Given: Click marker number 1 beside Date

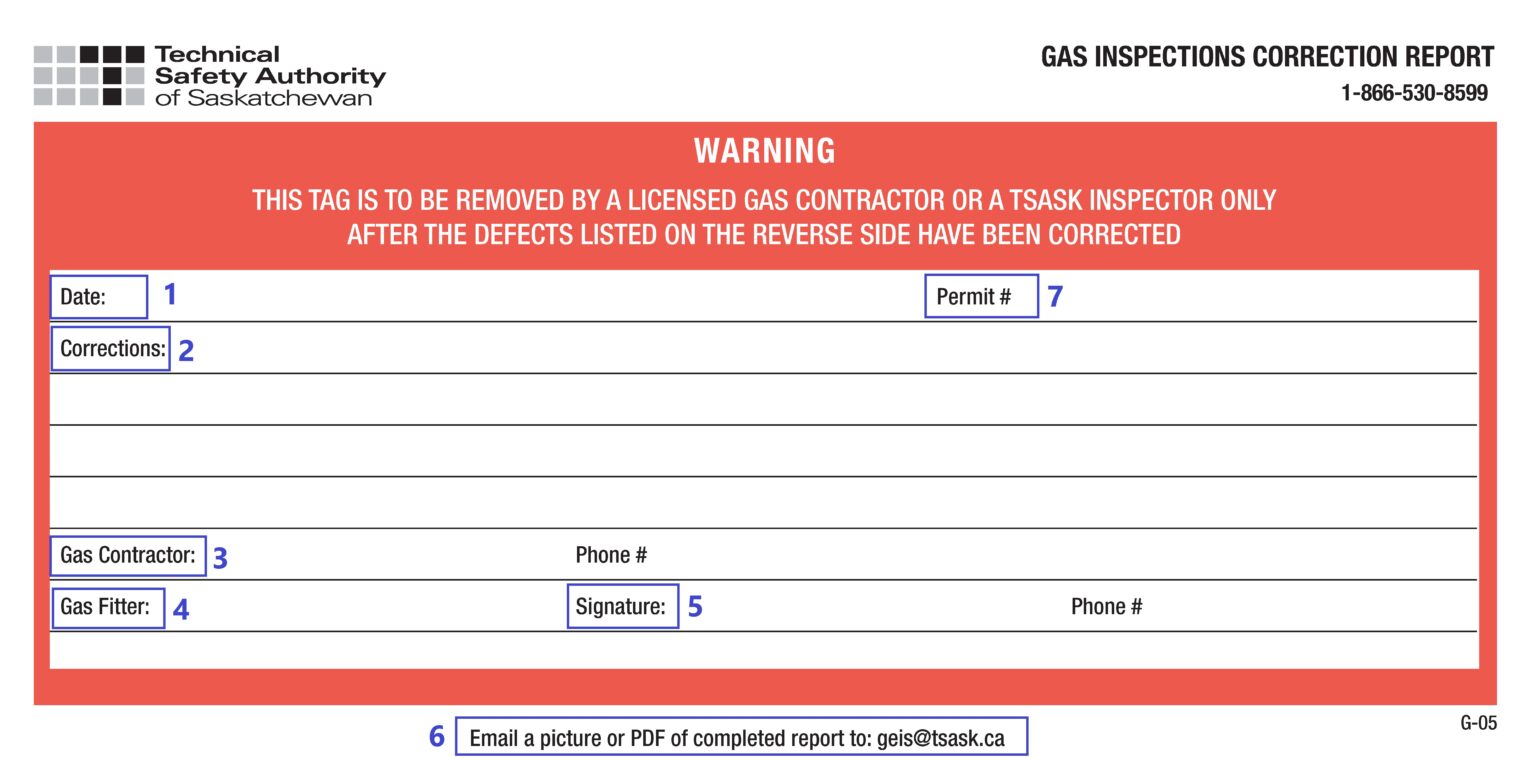Looking at the screenshot, I should tap(170, 293).
